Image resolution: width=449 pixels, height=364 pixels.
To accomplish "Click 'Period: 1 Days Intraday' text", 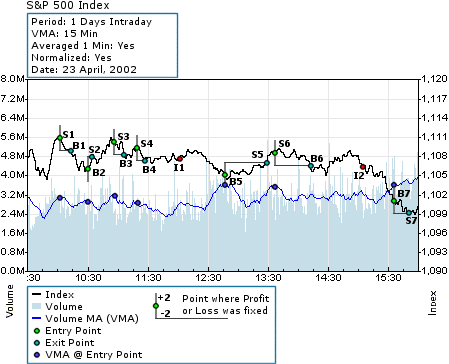I will pyautogui.click(x=92, y=22).
